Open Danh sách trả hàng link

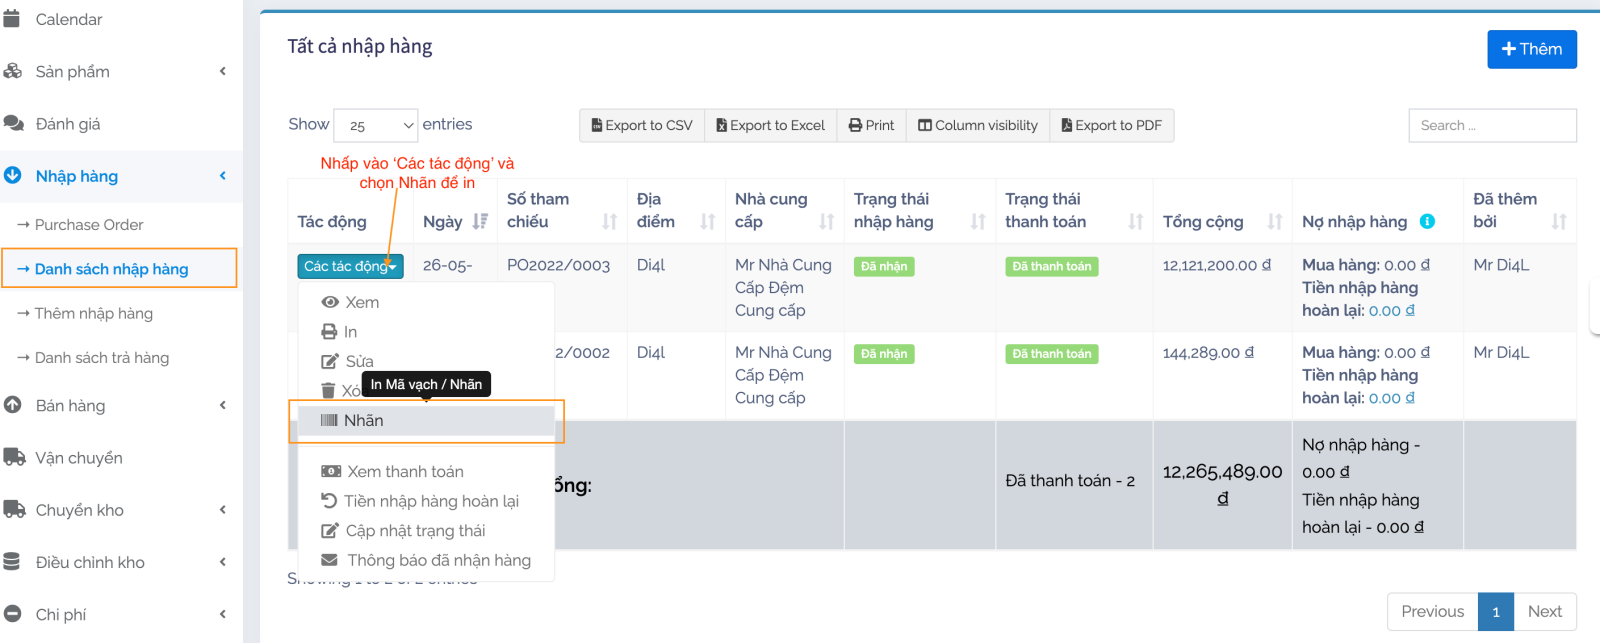102,358
